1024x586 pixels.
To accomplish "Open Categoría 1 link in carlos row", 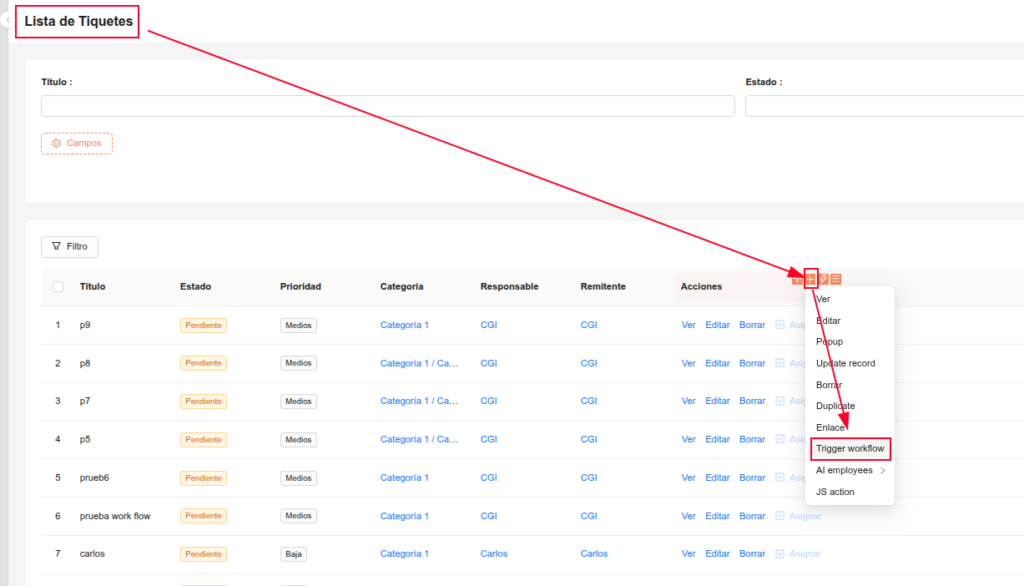I will [404, 554].
